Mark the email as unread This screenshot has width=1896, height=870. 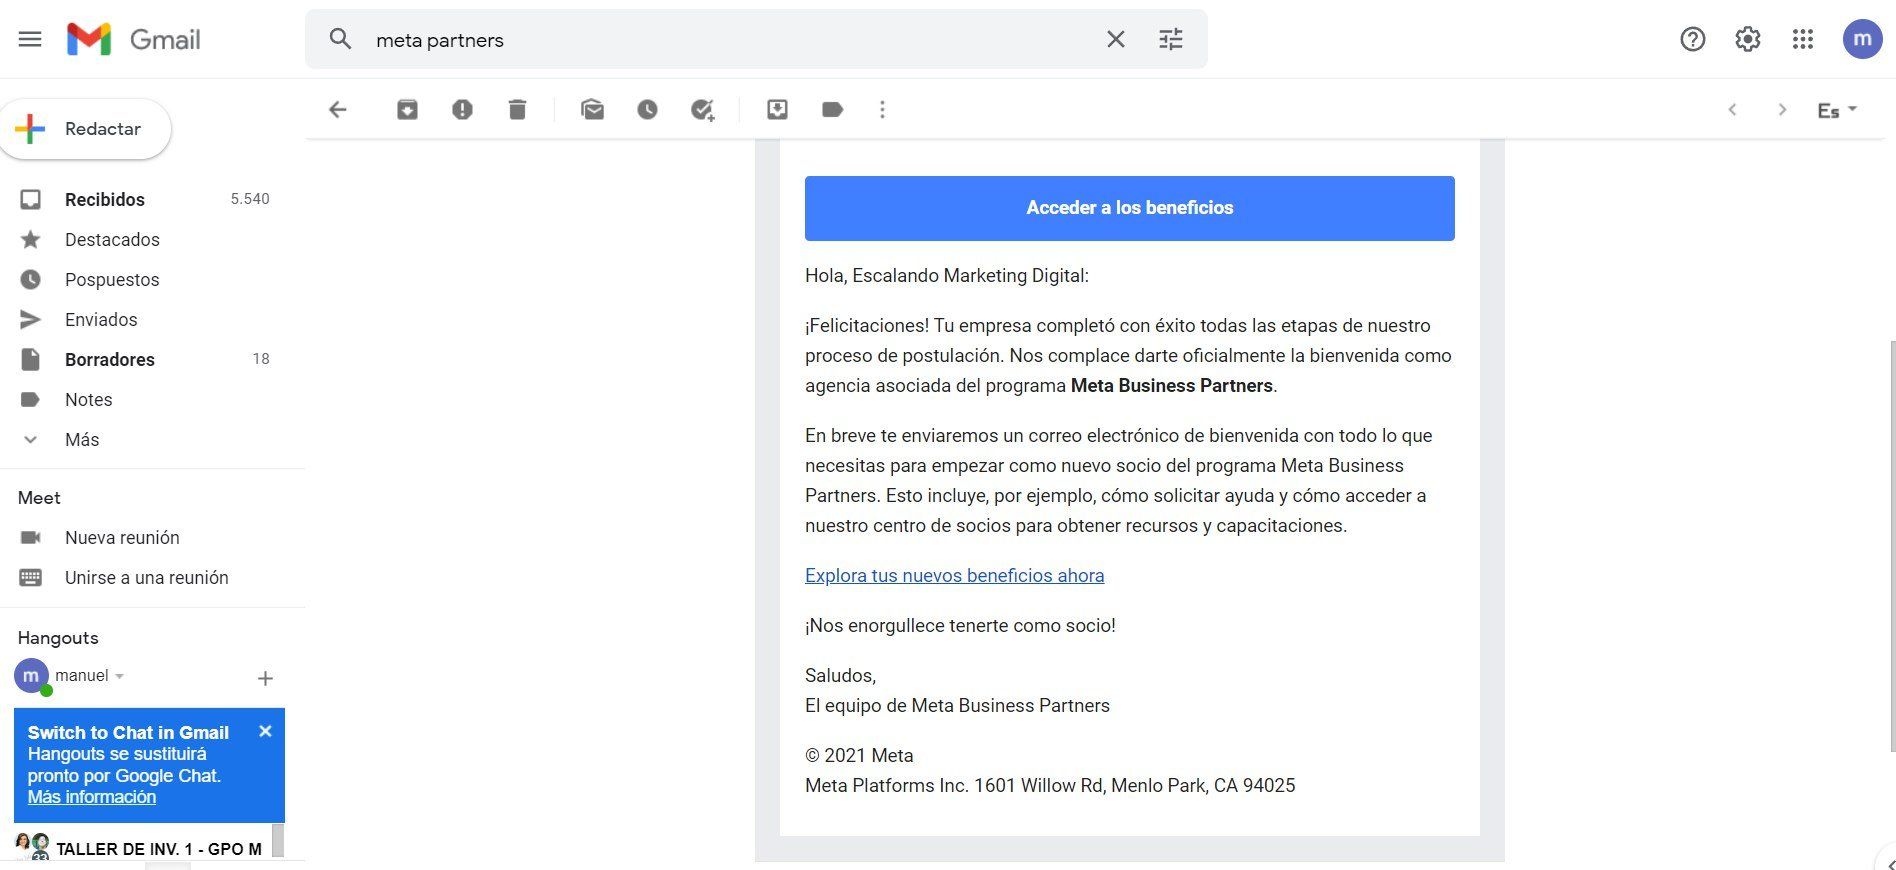point(592,110)
